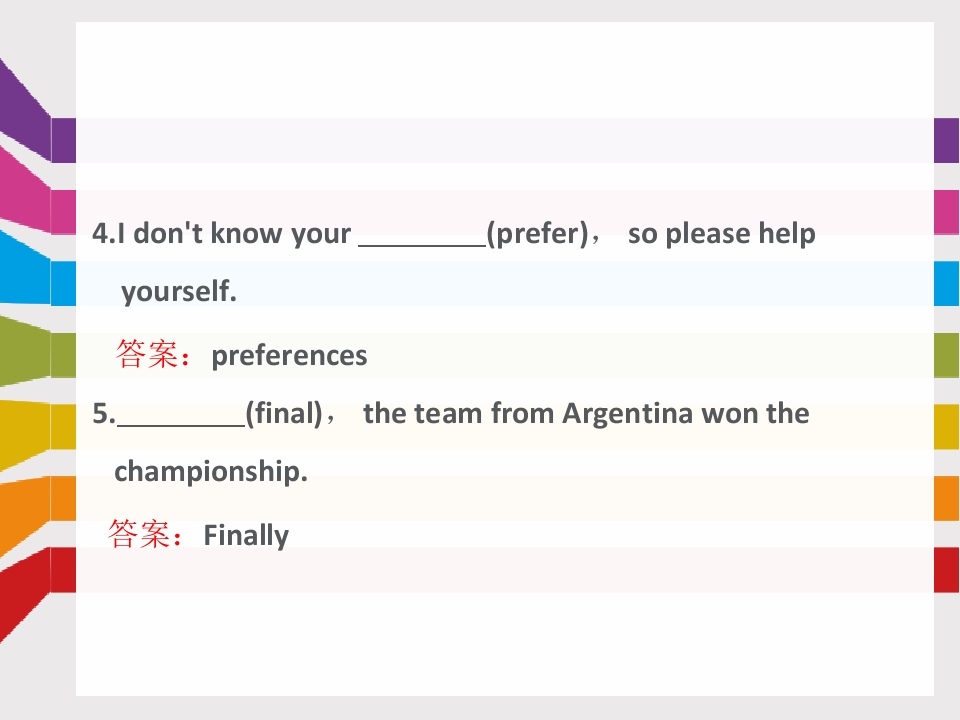Click the hint word (prefer) in parentheses
Screen dimensions: 960x720
point(538,234)
